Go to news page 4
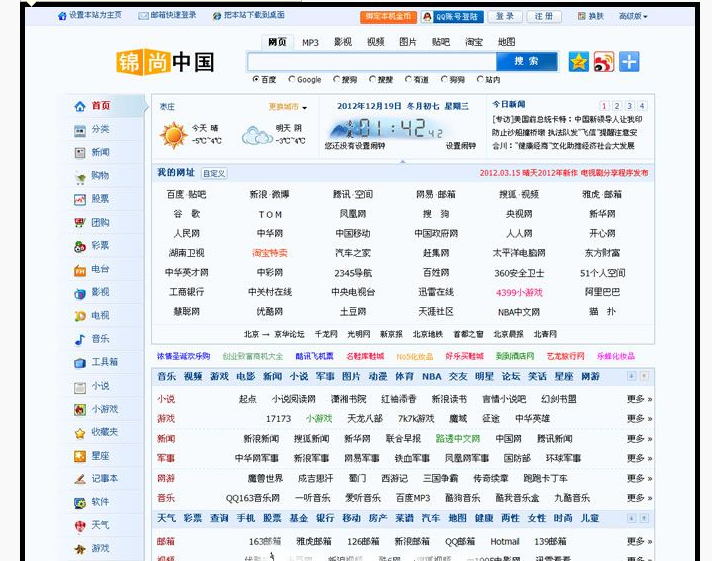 642,106
